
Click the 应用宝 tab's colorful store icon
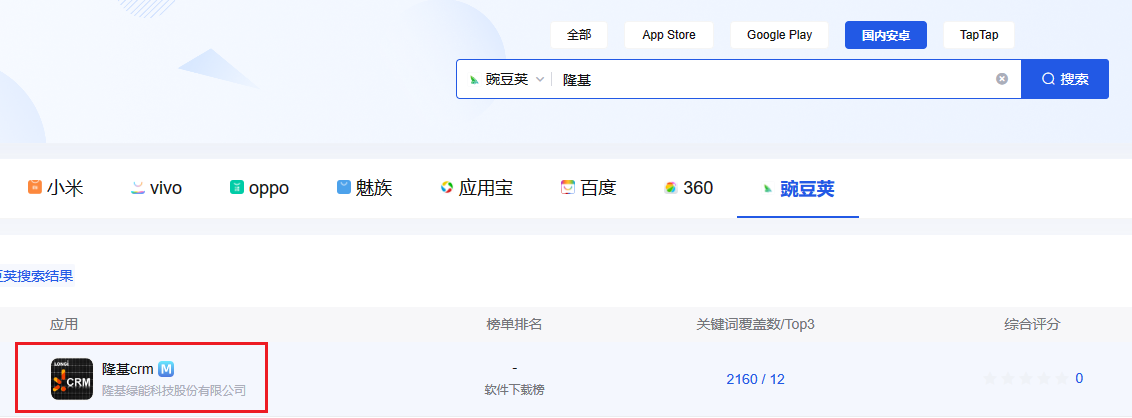447,188
